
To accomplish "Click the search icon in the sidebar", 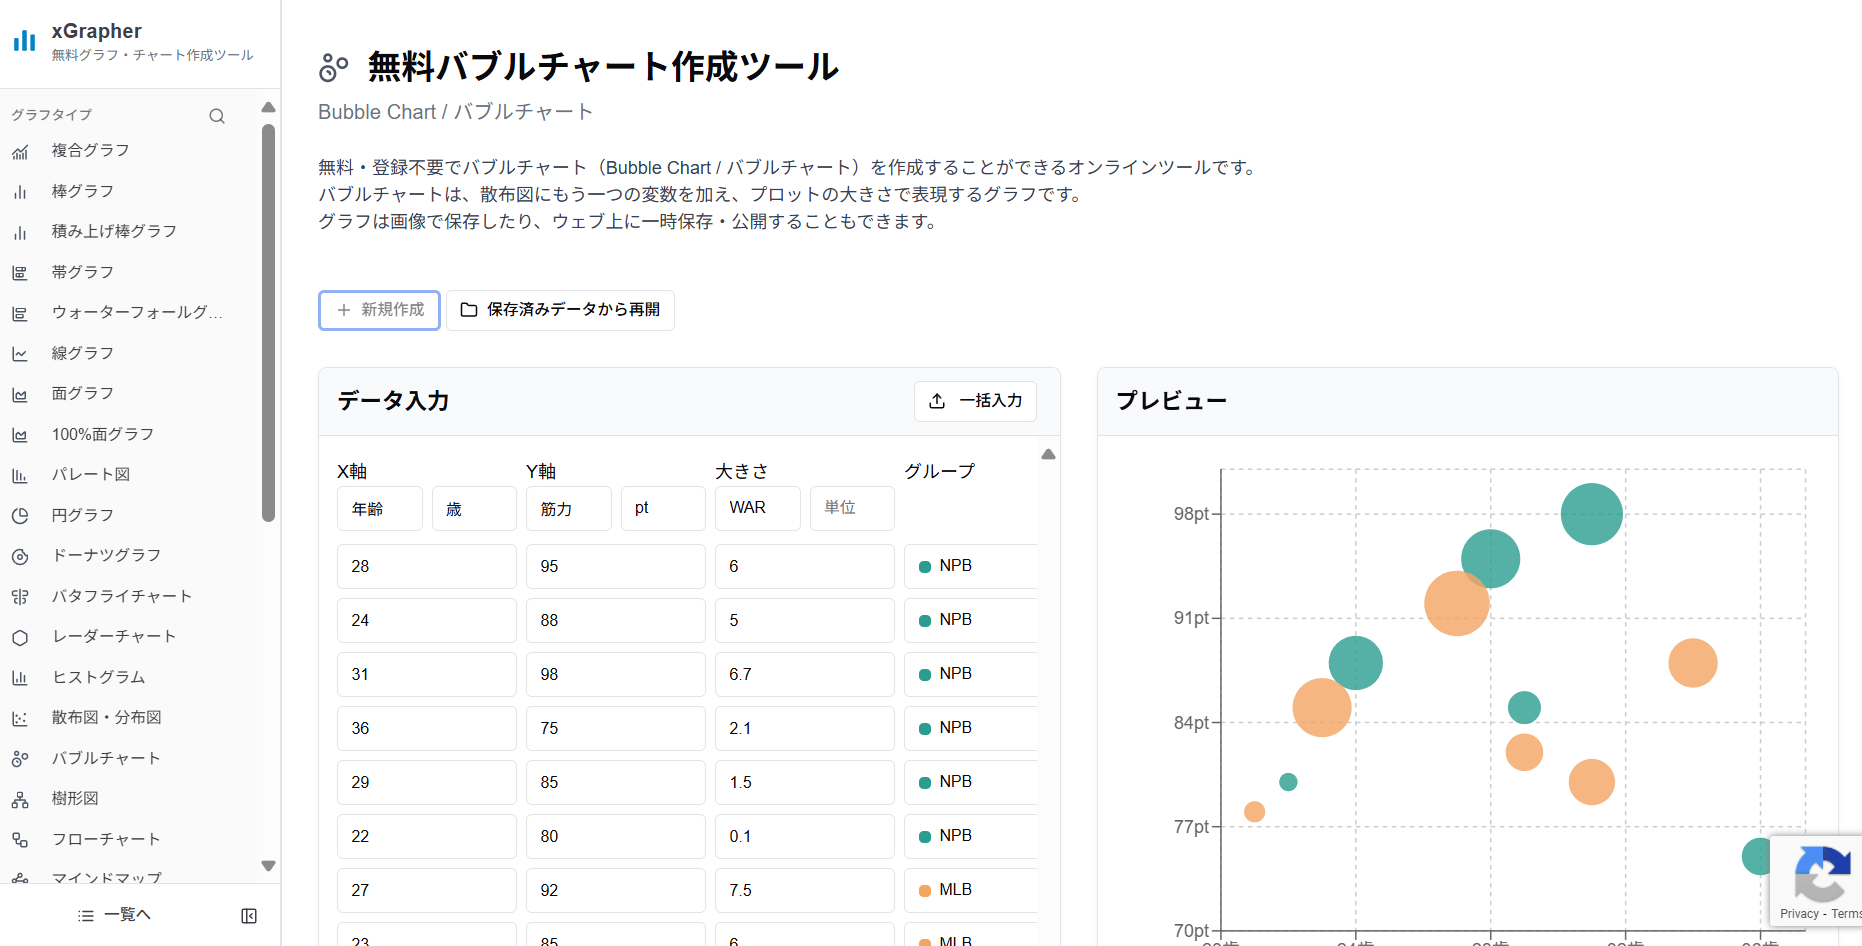I will (x=217, y=115).
